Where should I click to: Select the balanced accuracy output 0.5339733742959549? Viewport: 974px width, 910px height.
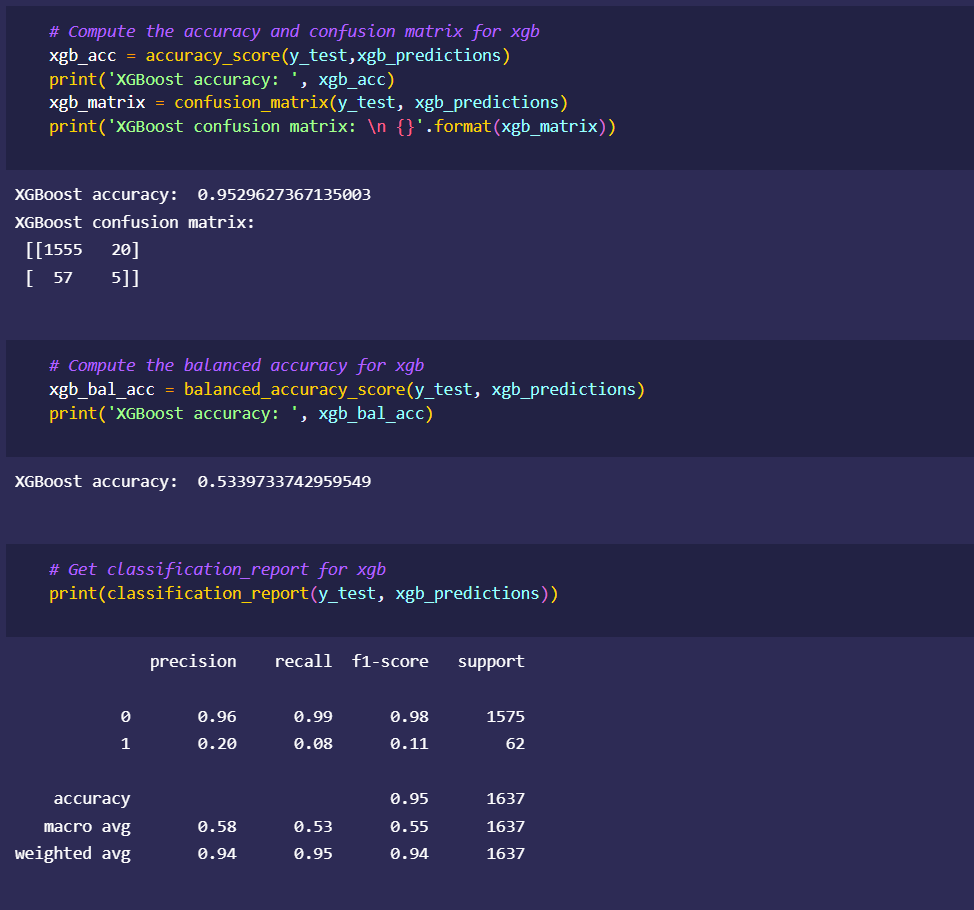pyautogui.click(x=284, y=481)
